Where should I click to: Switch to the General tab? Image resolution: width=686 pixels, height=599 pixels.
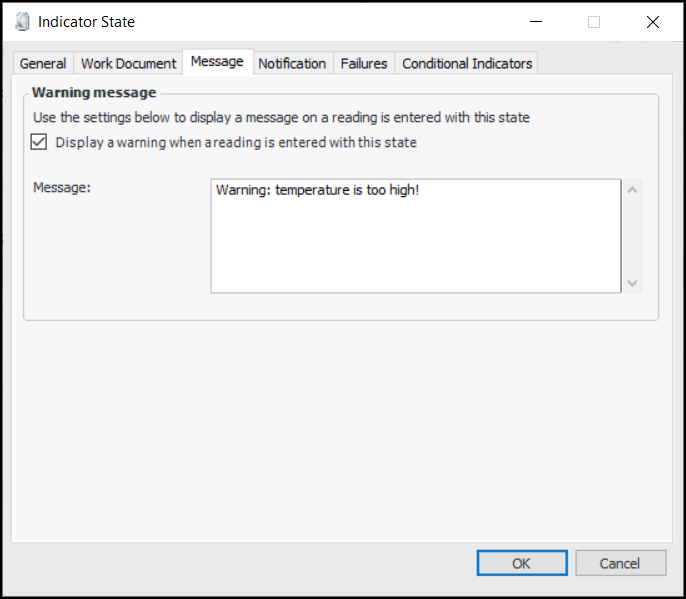pos(43,63)
